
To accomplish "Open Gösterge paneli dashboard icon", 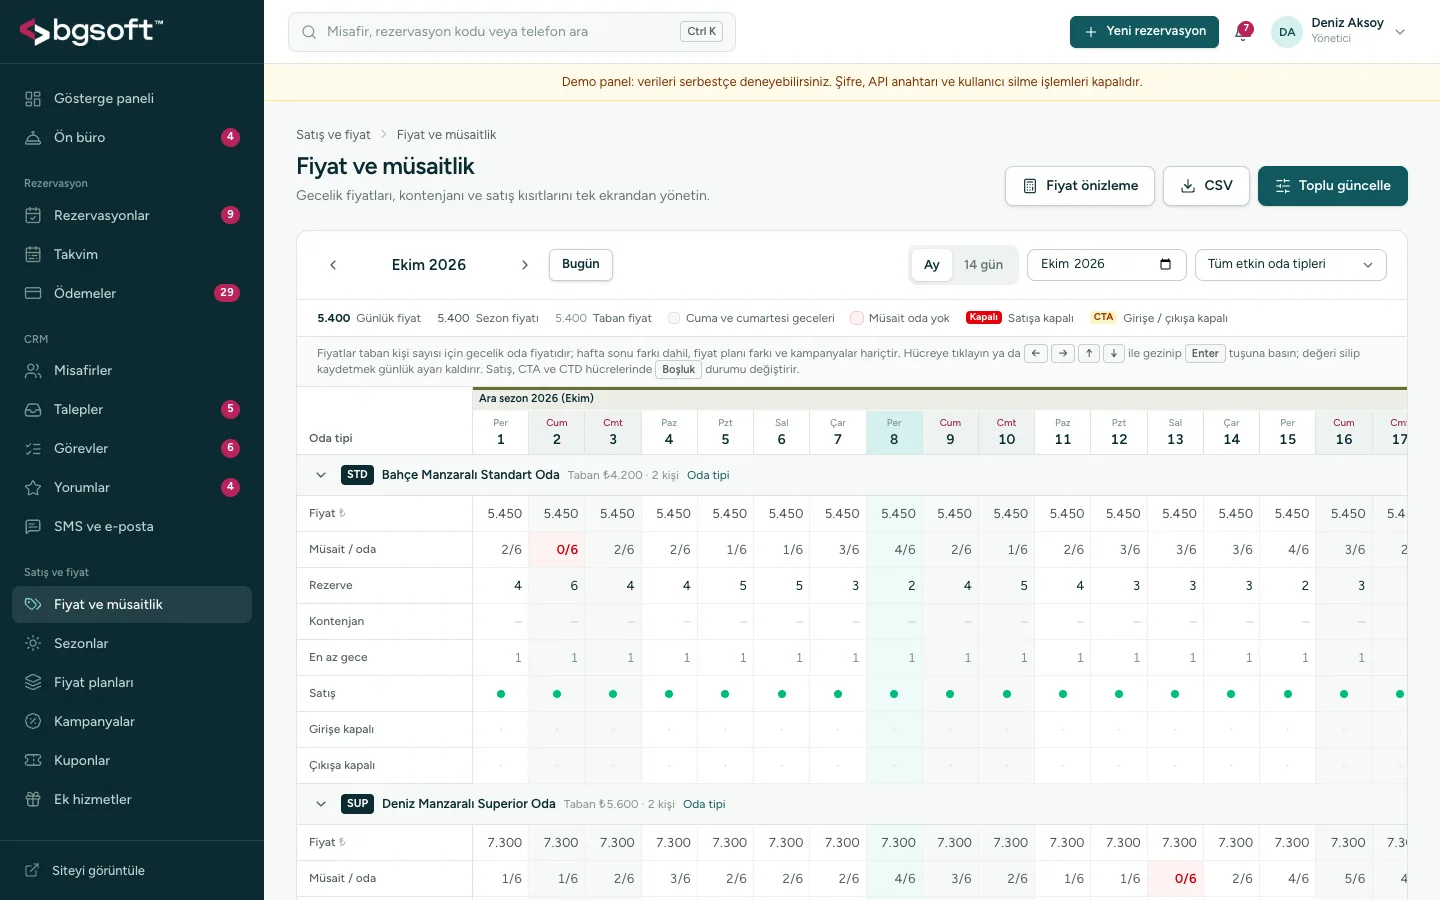I will click(x=33, y=99).
